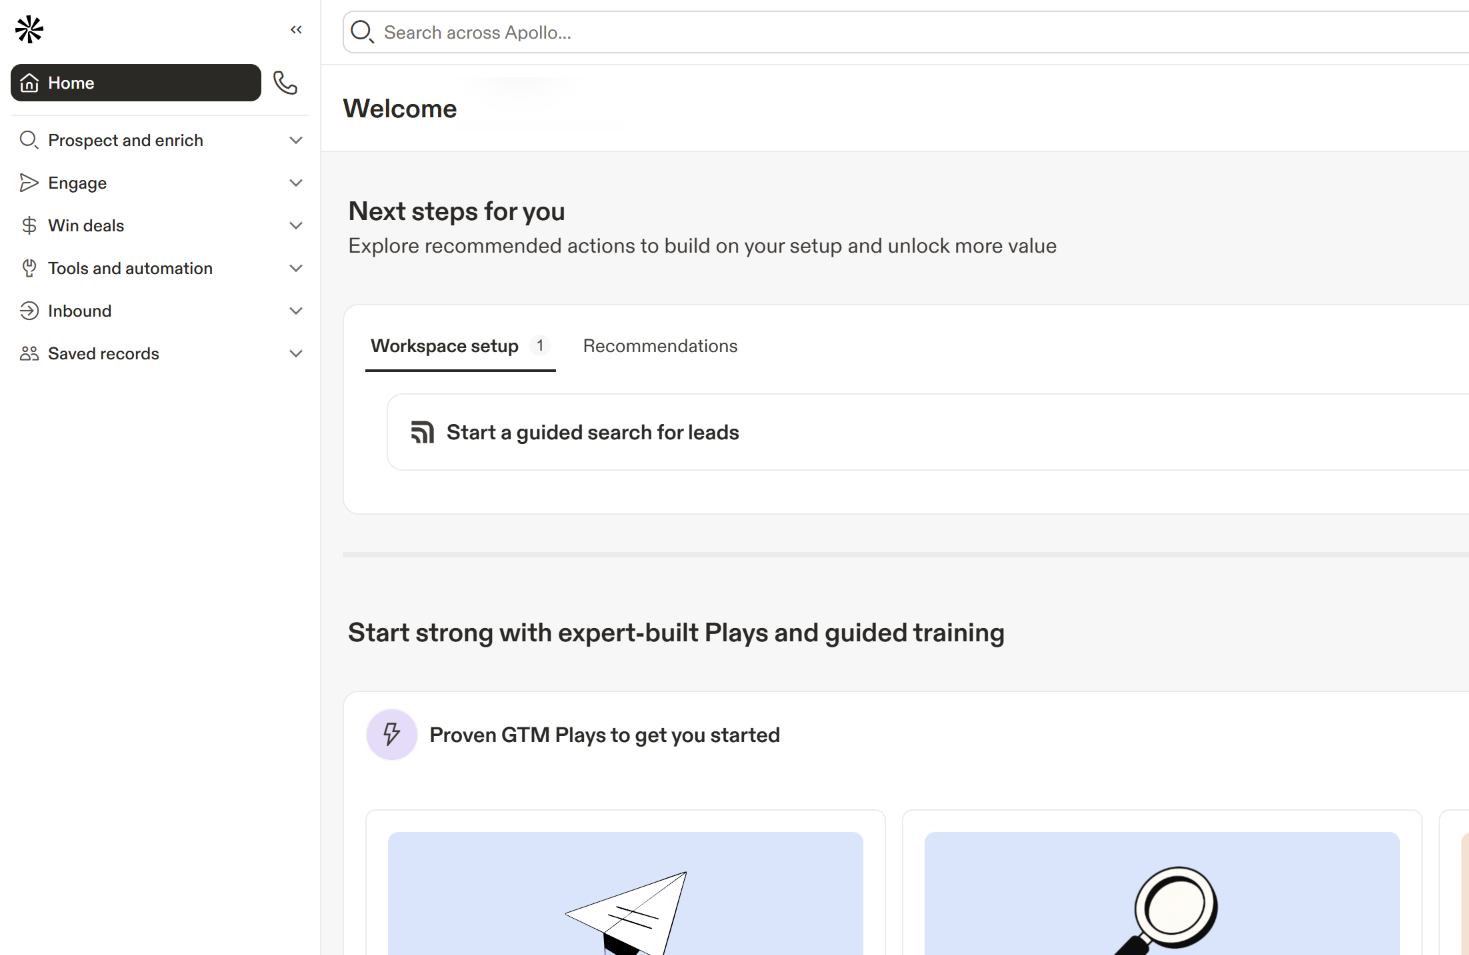The image size is (1469, 955).
Task: Click the Win deals dollar icon
Action: (x=29, y=226)
